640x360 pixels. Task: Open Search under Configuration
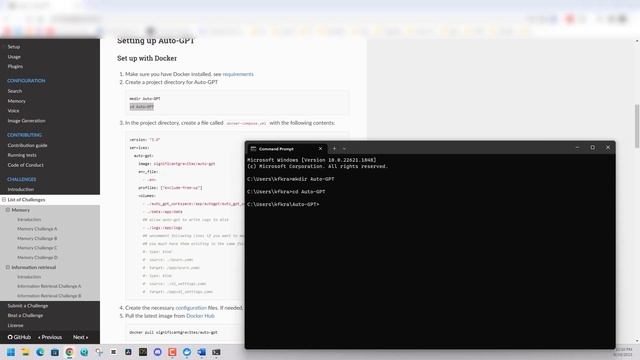point(15,91)
